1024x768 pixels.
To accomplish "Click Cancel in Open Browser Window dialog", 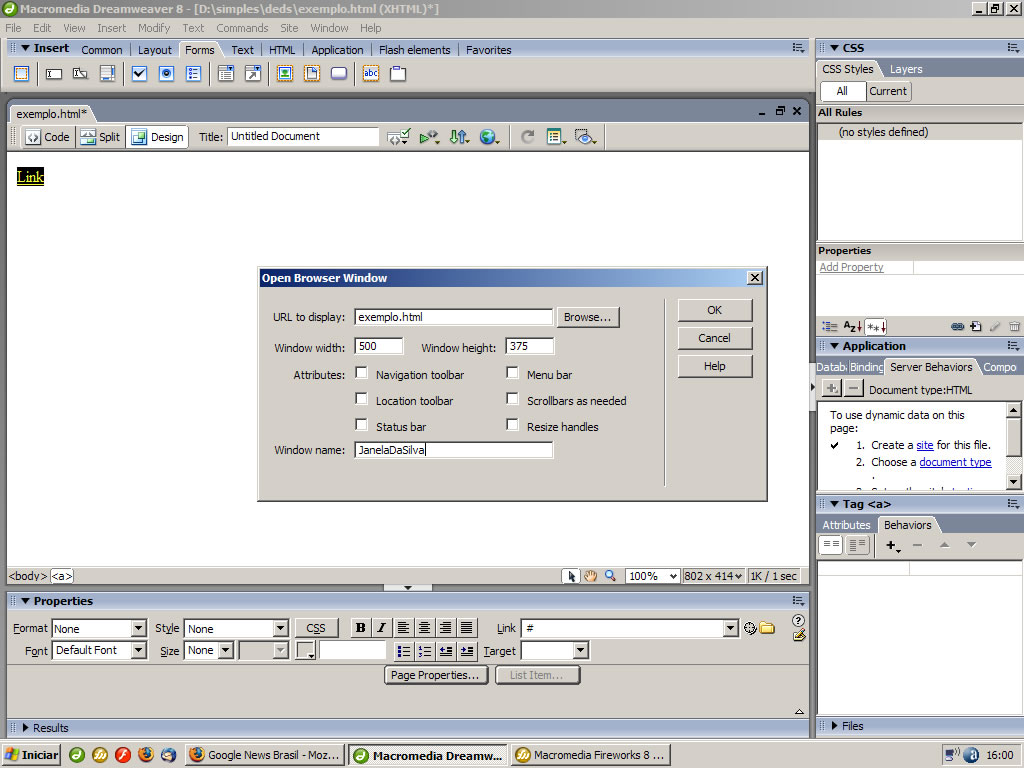I will pos(714,338).
